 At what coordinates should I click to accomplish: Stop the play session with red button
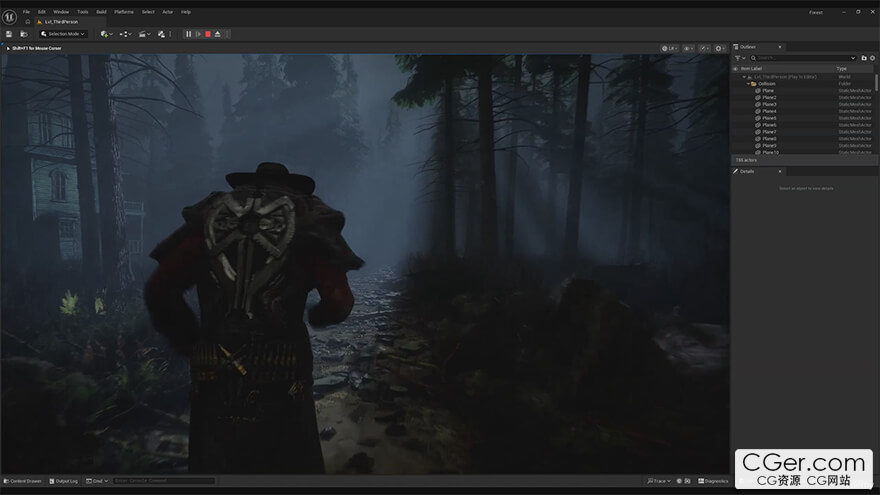tap(208, 34)
